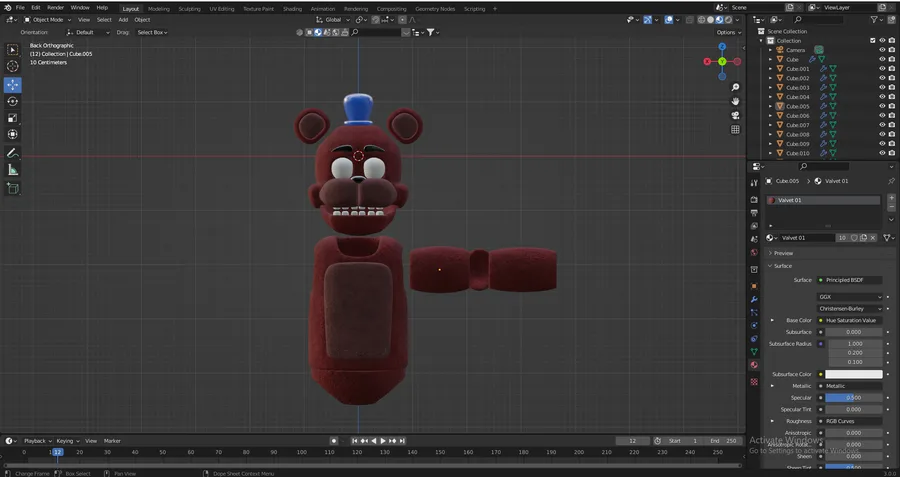Add a new material slot
This screenshot has width=900, height=477.
pyautogui.click(x=891, y=197)
